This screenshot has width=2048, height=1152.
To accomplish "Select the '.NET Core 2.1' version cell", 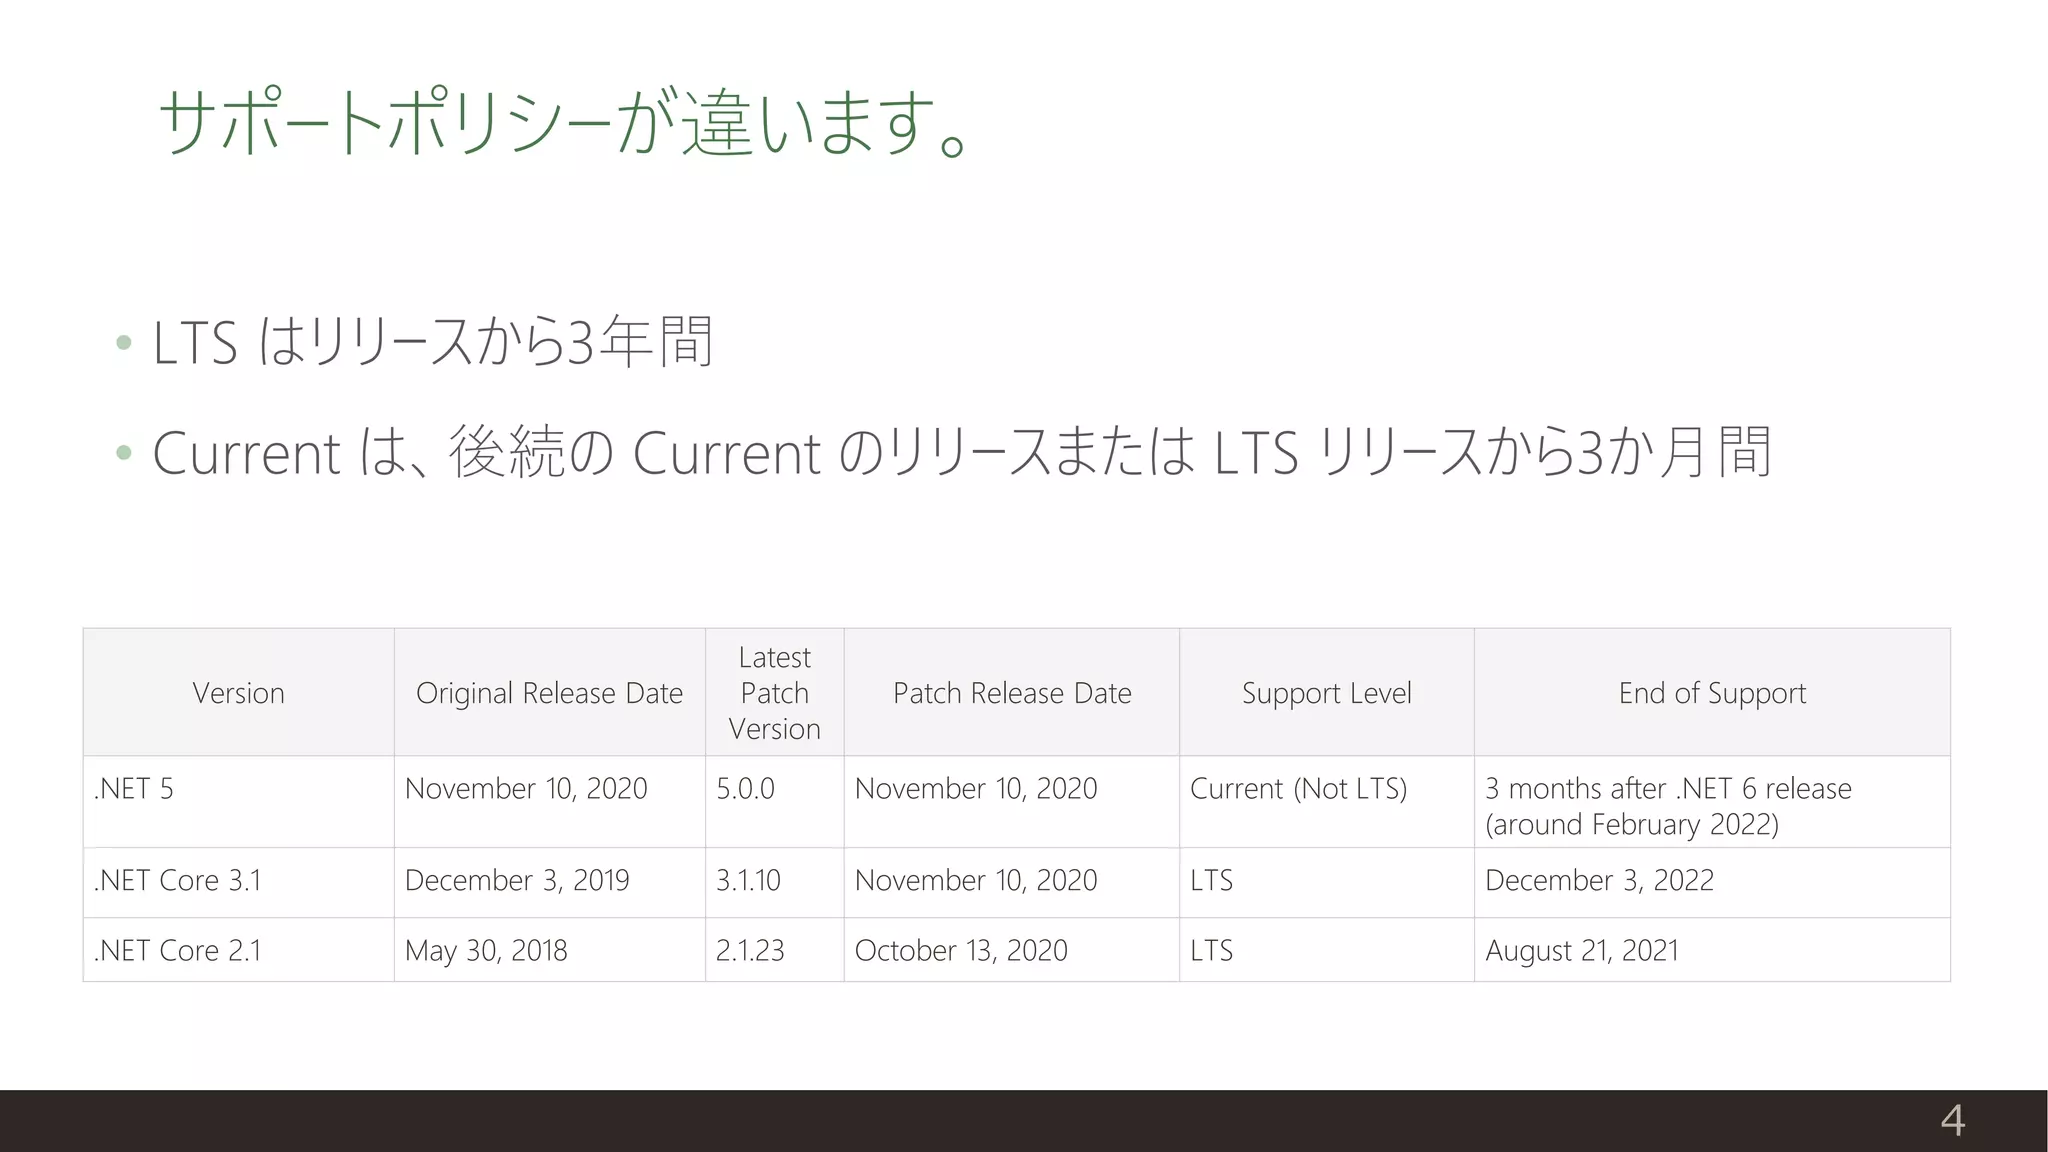I will click(239, 950).
